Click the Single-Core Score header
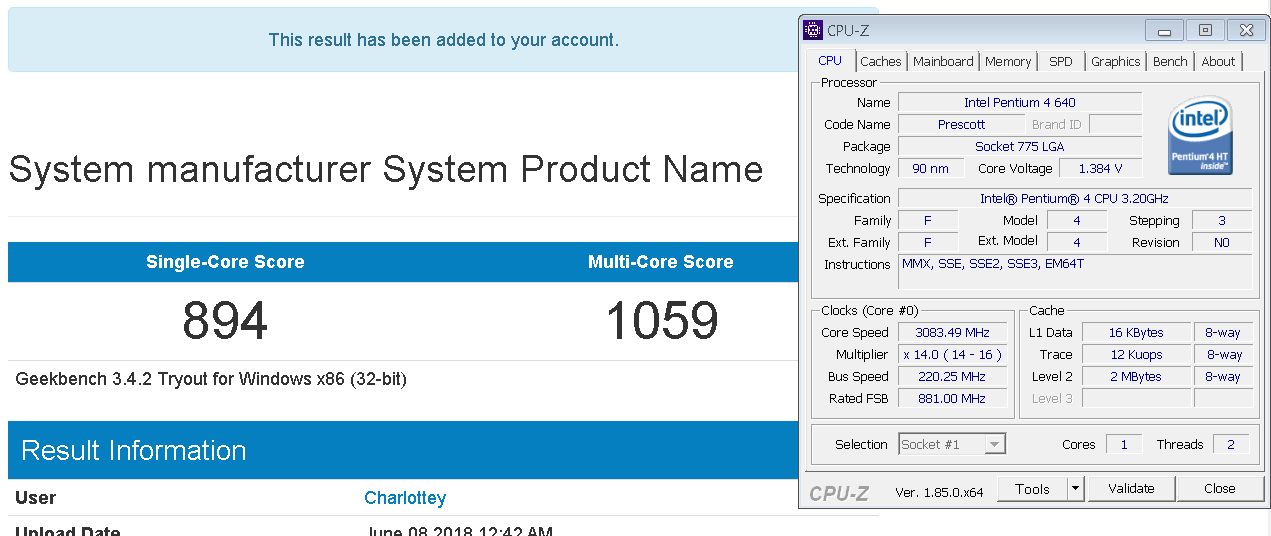Image resolution: width=1271 pixels, height=536 pixels. click(x=225, y=262)
